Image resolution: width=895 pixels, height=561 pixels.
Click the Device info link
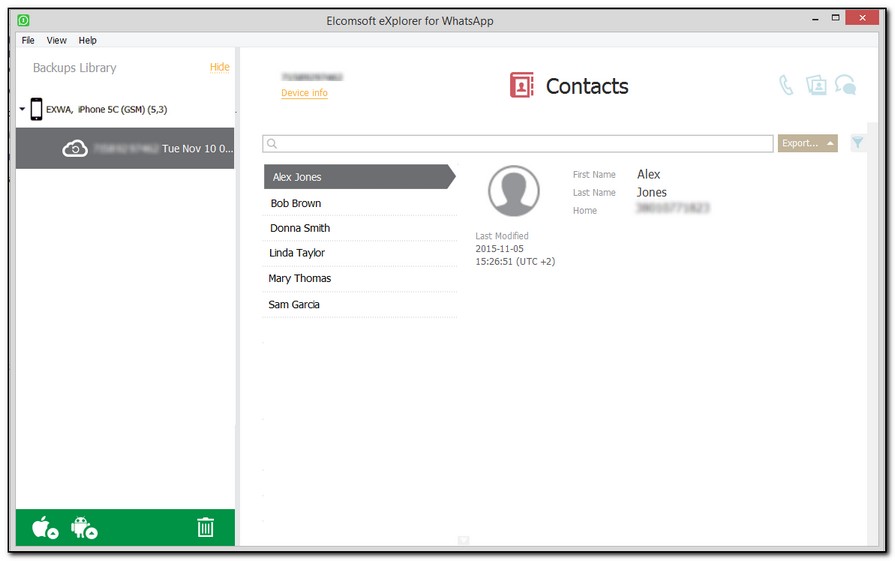point(304,93)
